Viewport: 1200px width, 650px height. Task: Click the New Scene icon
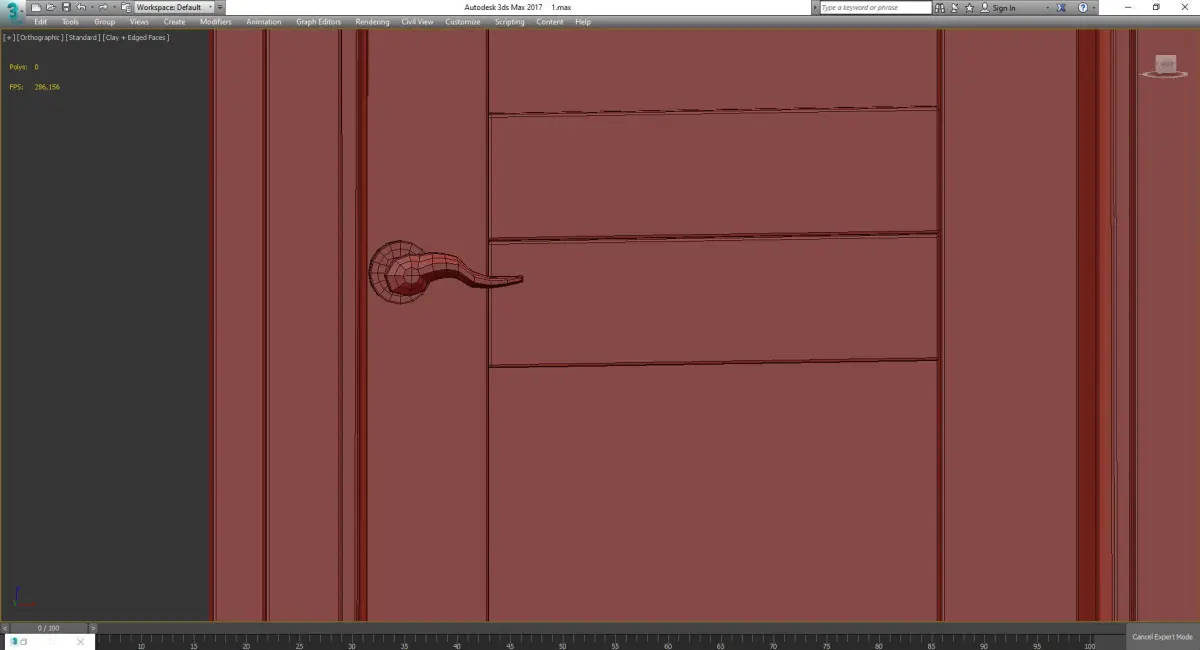[x=36, y=7]
